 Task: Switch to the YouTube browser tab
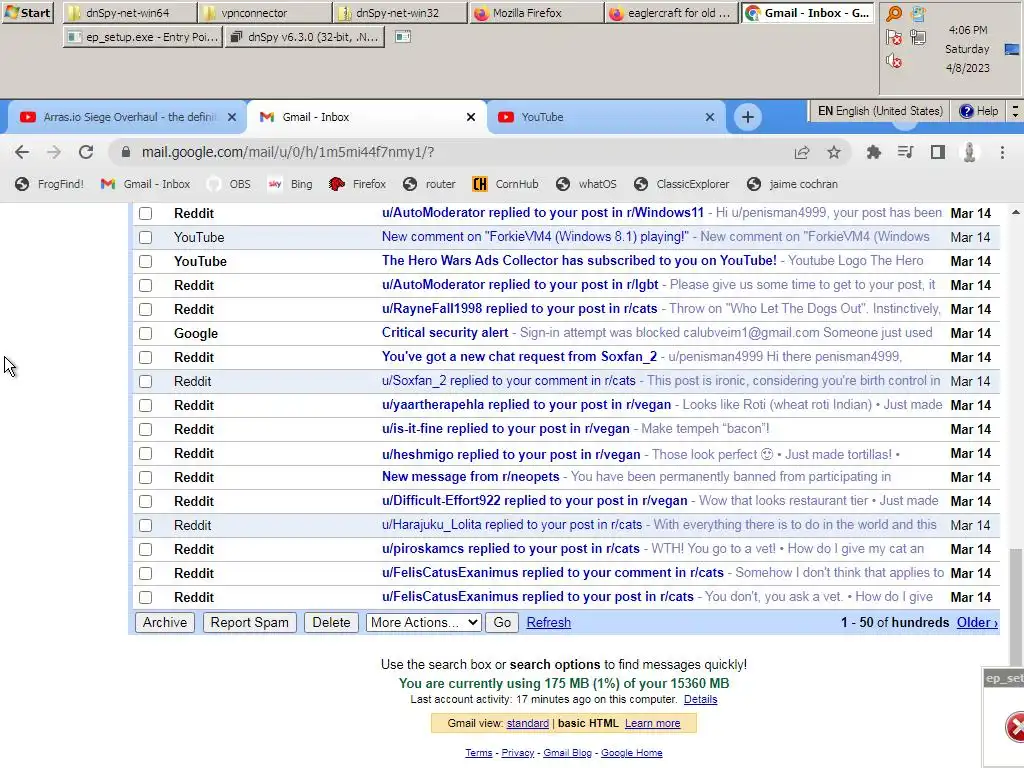pyautogui.click(x=607, y=117)
